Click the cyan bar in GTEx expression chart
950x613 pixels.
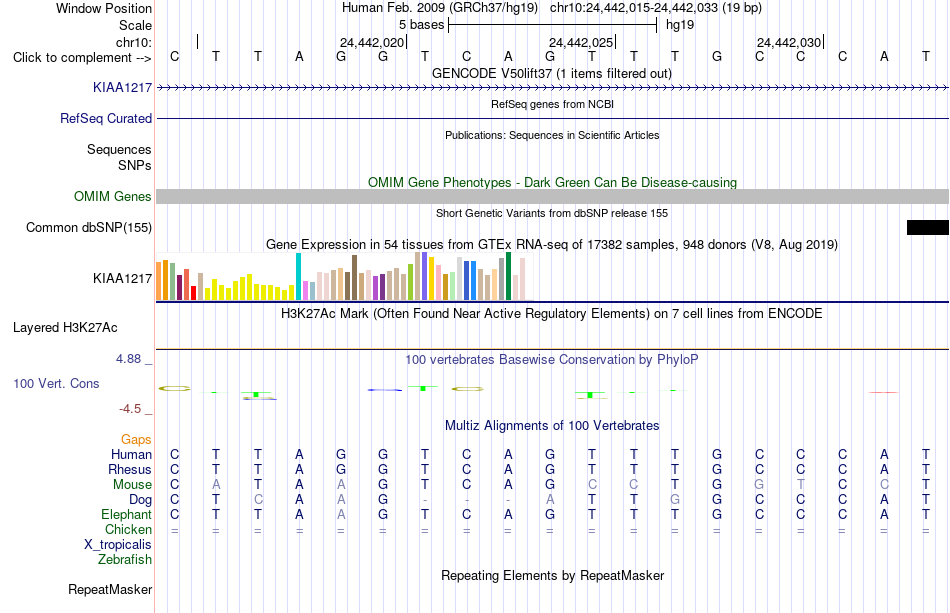click(299, 277)
